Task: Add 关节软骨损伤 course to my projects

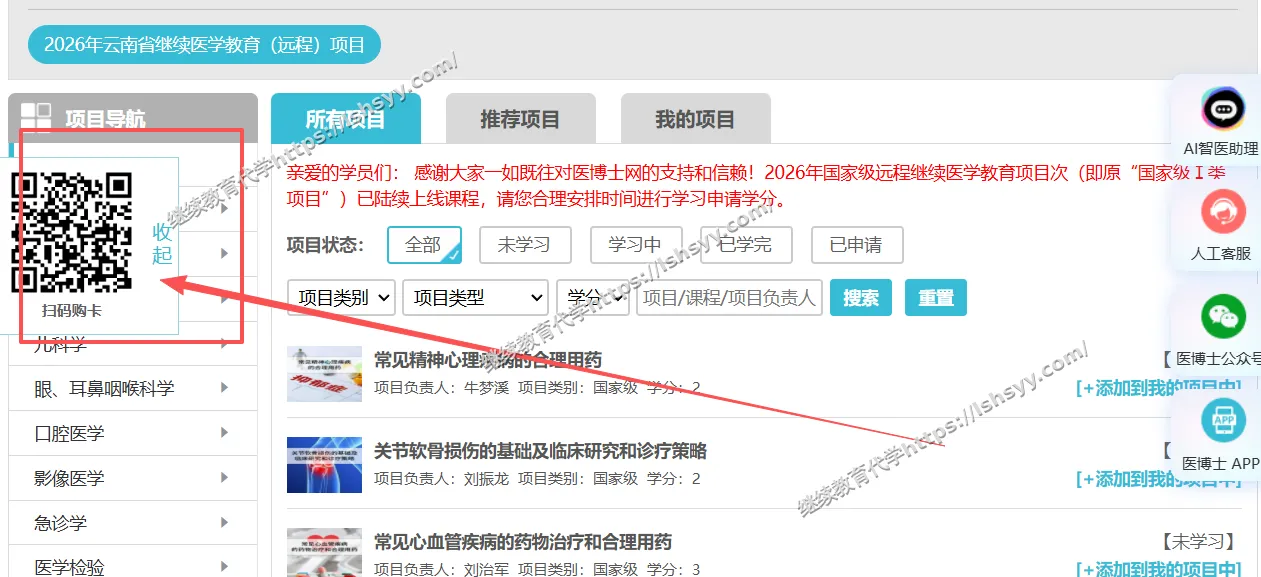Action: (1158, 479)
